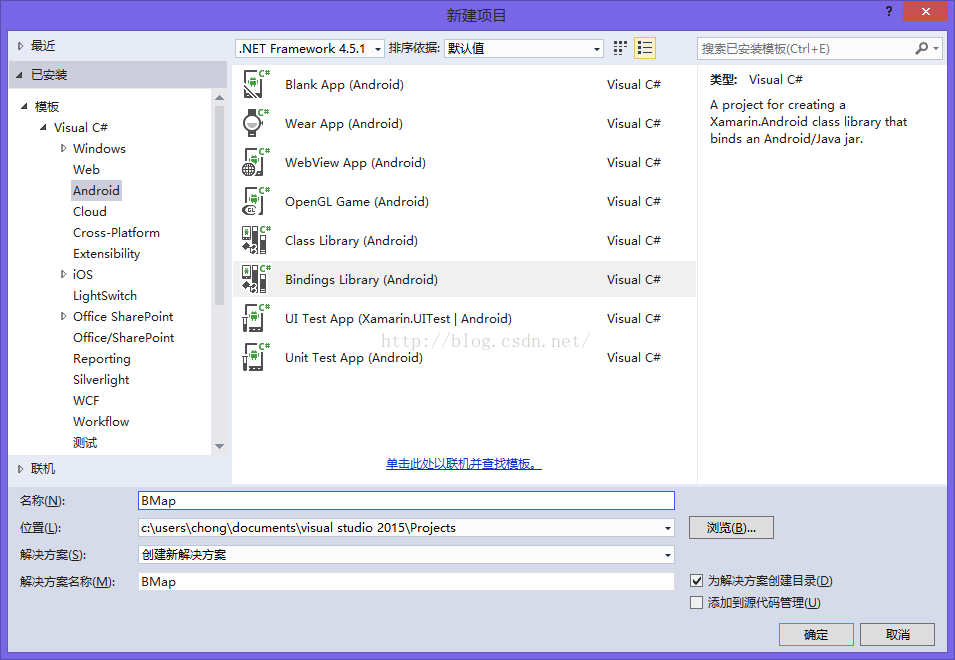Switch to small icons grid view
The image size is (955, 660).
tap(620, 48)
